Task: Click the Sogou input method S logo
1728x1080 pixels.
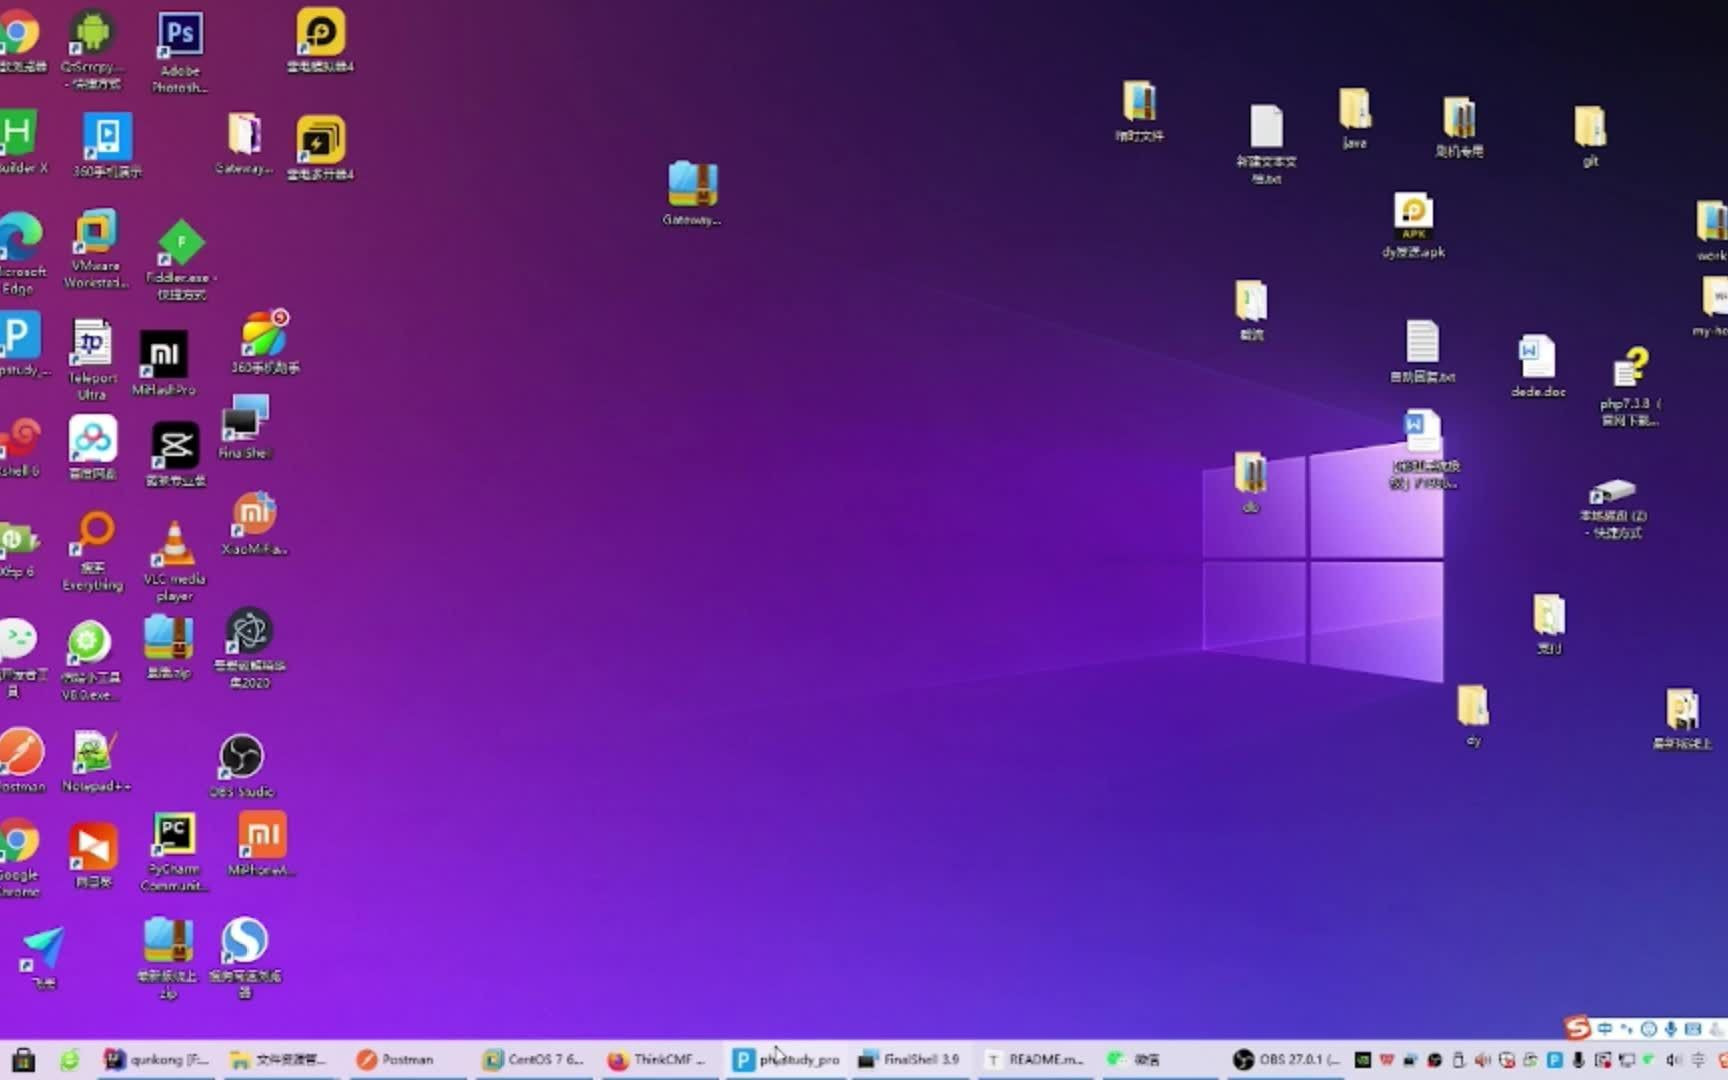Action: tap(1578, 1027)
